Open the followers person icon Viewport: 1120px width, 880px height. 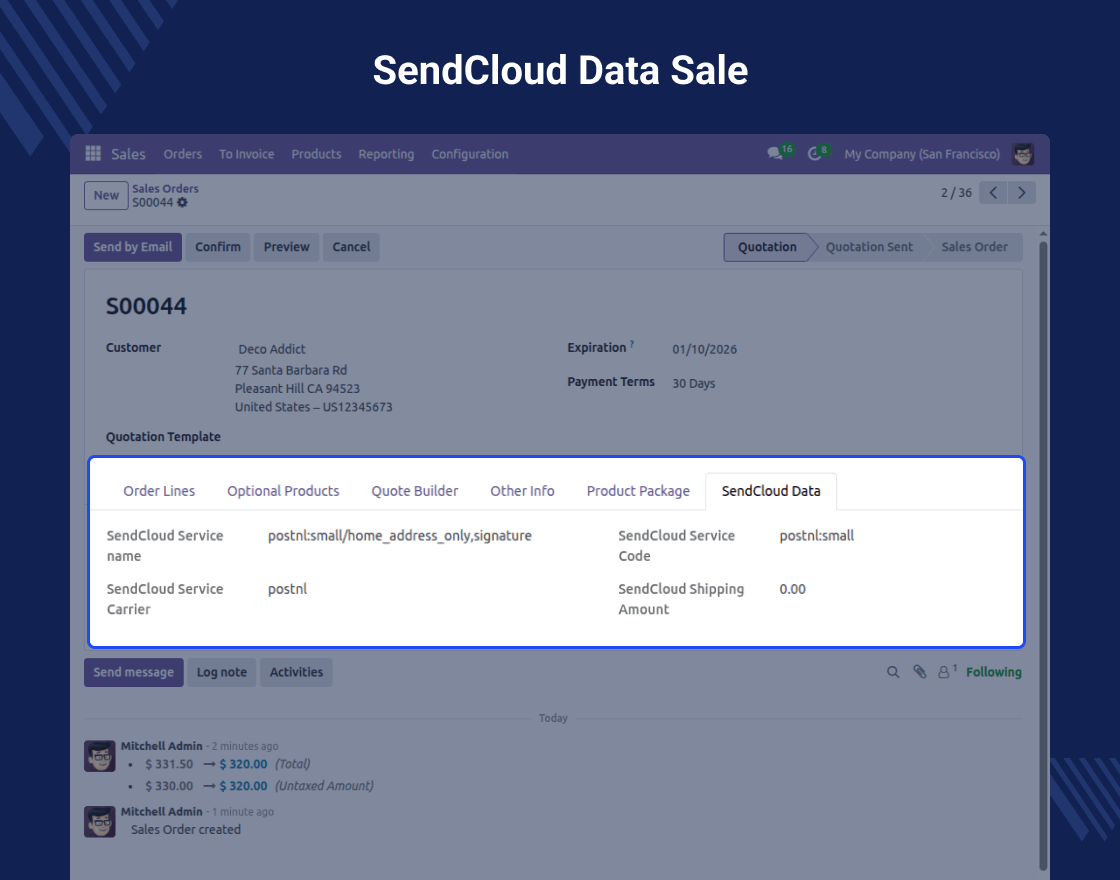944,673
